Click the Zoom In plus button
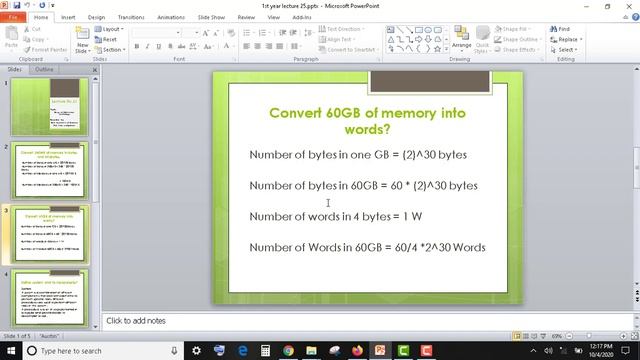The image size is (640, 360). point(623,336)
